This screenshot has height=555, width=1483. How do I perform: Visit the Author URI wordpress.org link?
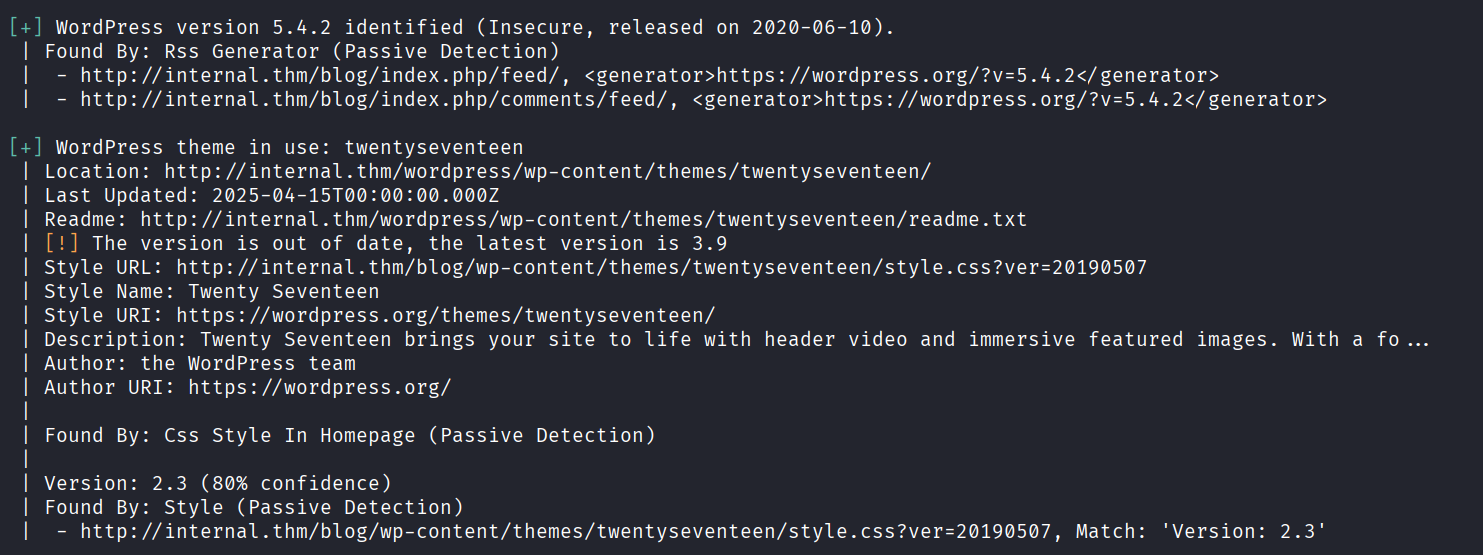pyautogui.click(x=320, y=387)
